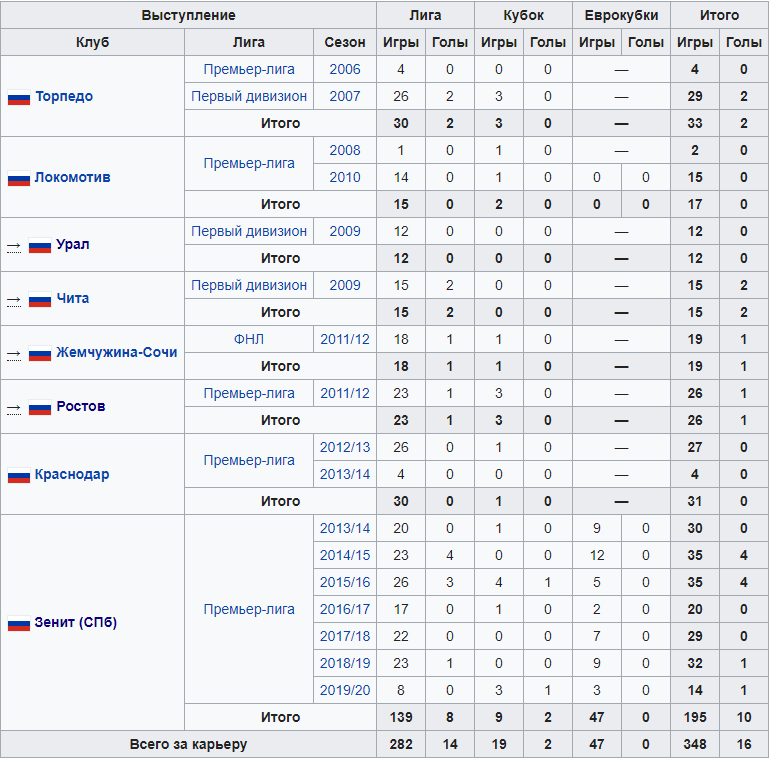771x759 pixels.
Task: Open the 2017/18 season link
Action: (345, 636)
